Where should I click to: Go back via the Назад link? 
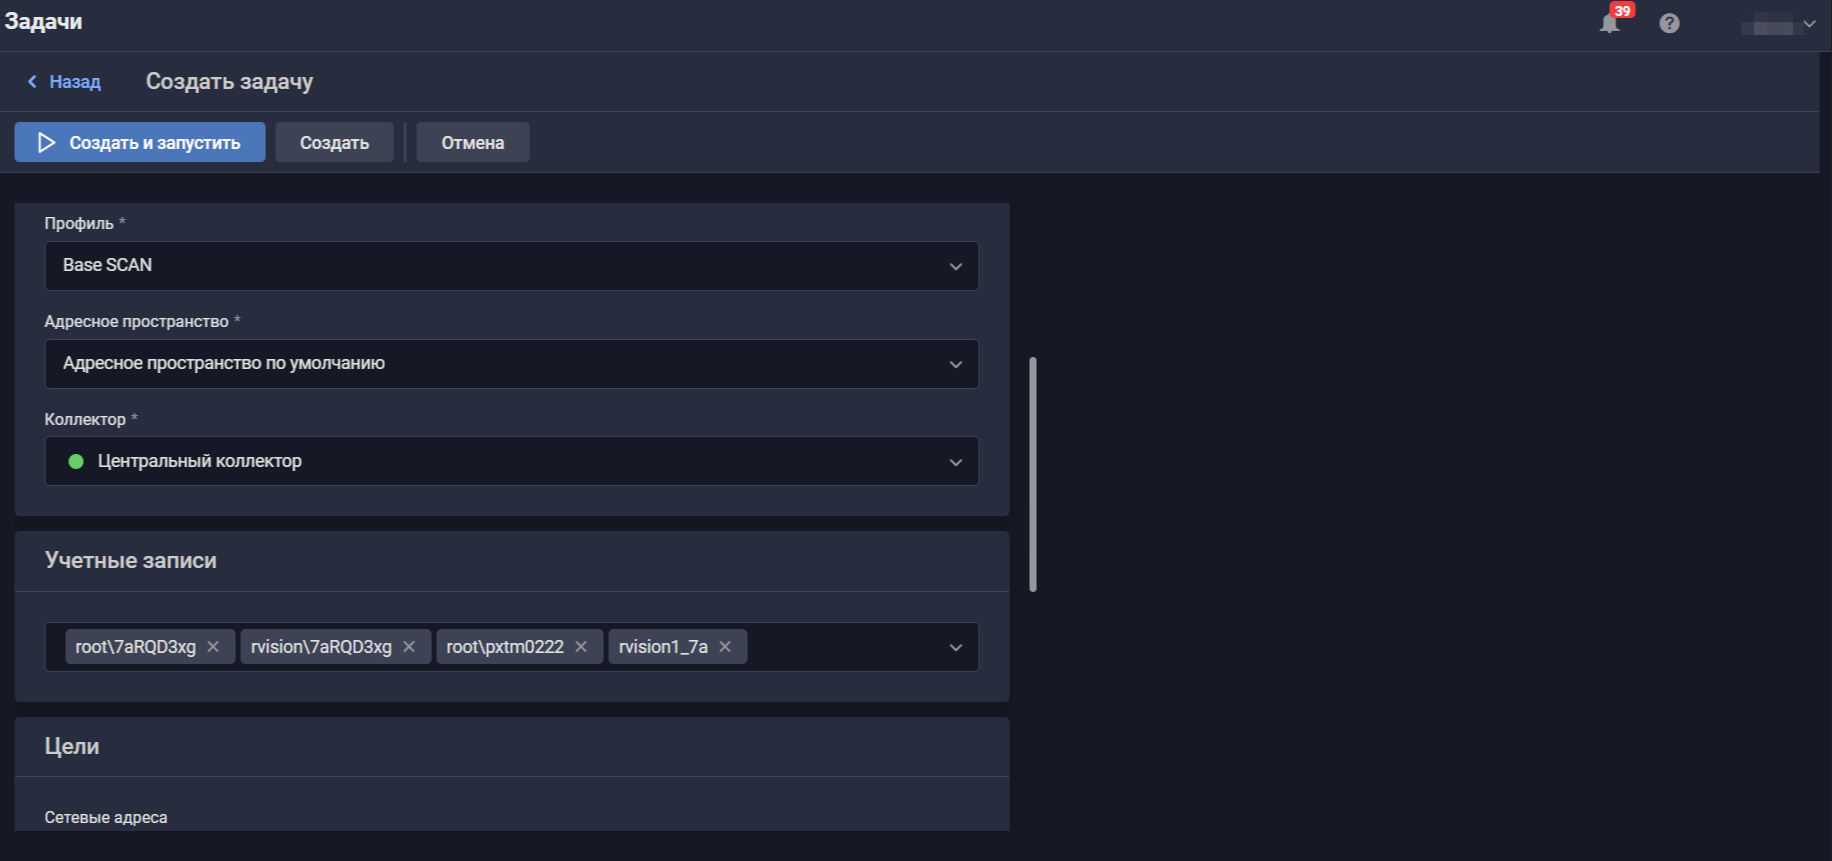75,82
